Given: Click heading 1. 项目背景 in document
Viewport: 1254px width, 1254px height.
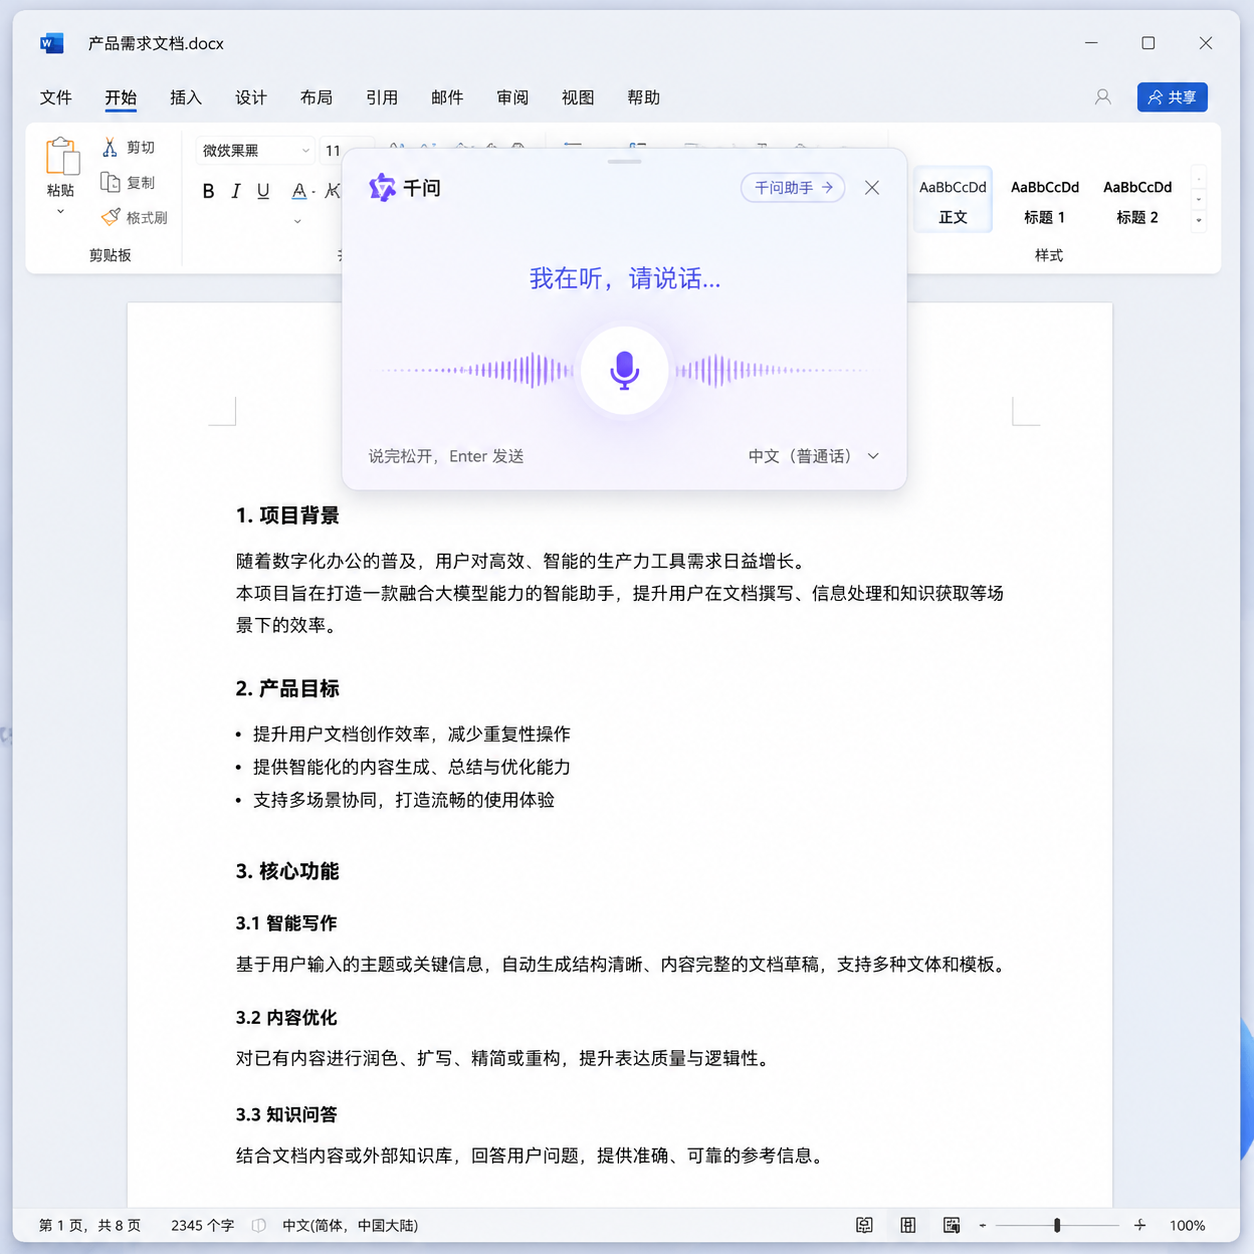Looking at the screenshot, I should [287, 515].
